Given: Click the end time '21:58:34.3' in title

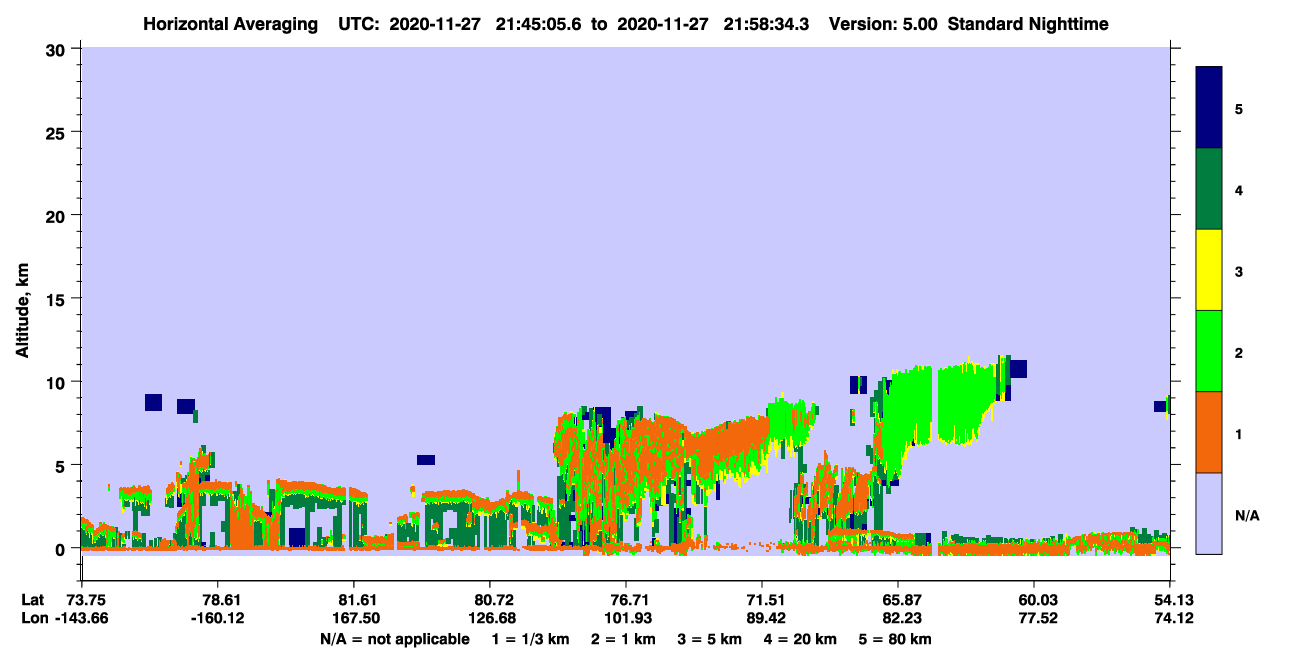Looking at the screenshot, I should point(766,24).
